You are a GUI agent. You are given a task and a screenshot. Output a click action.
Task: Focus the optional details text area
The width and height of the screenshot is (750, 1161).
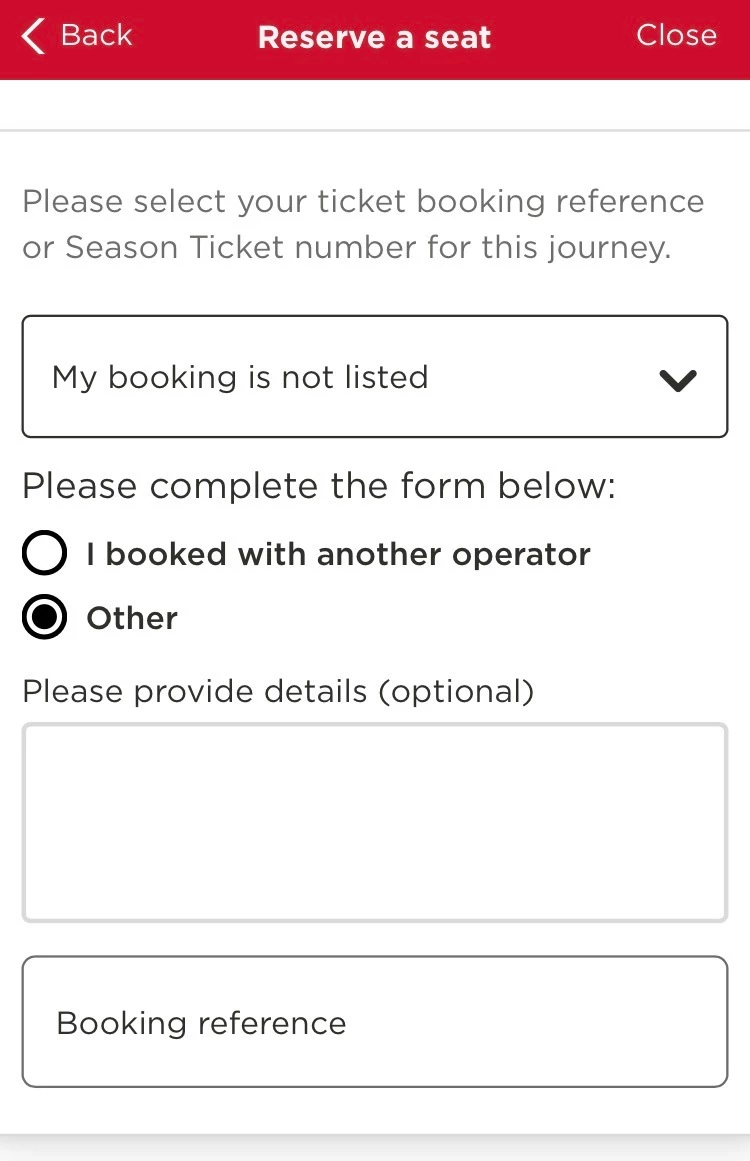pos(374,822)
